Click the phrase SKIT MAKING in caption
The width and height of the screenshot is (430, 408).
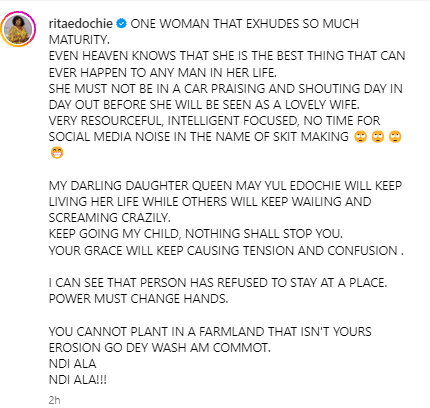(311, 137)
